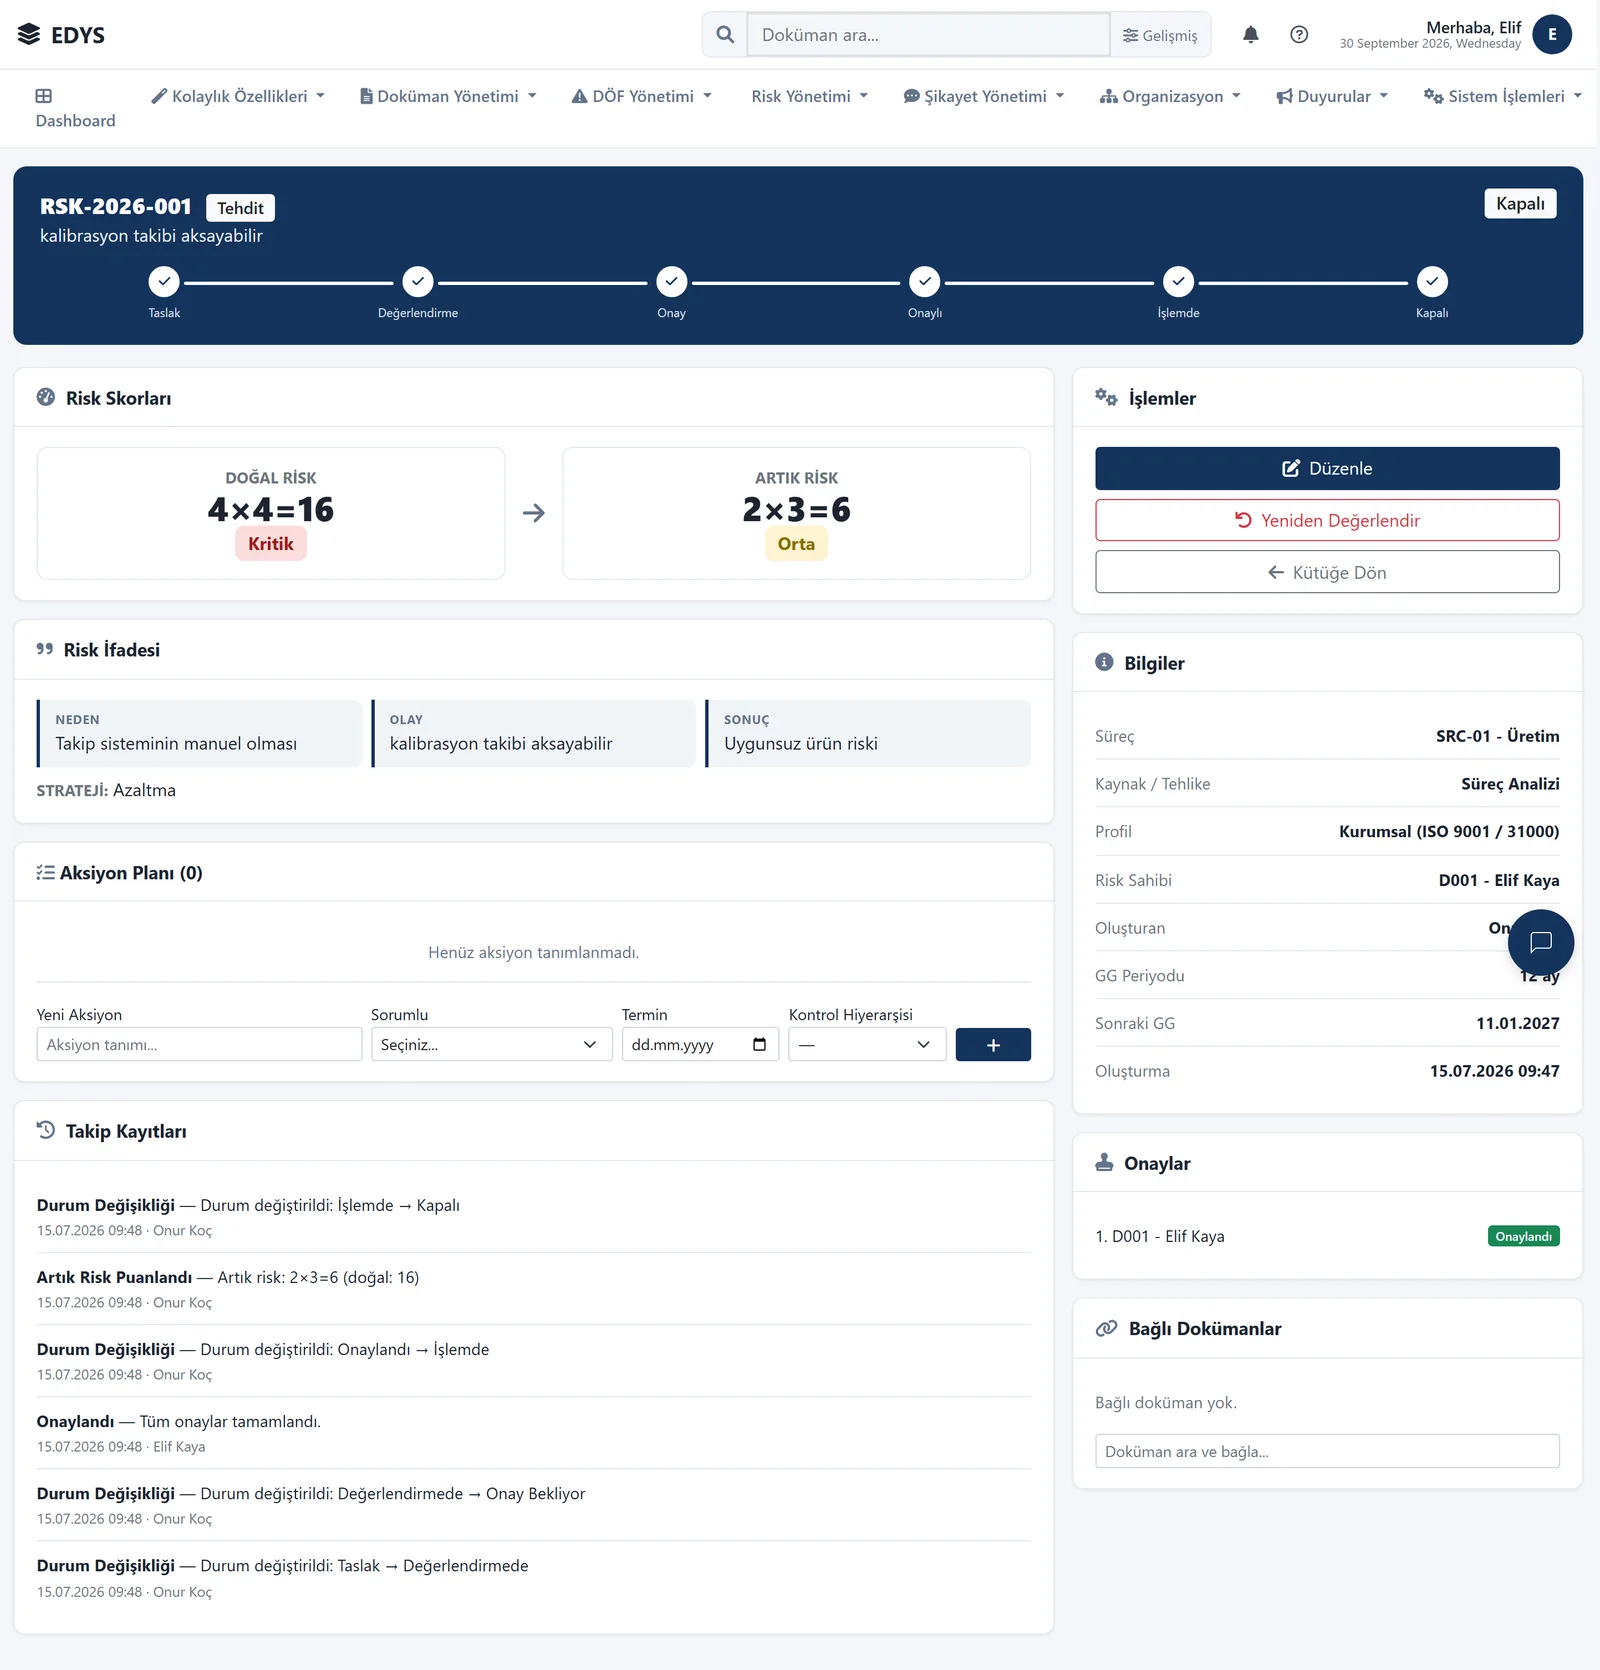Open the Kontrol Hiyerarşisi dropdown
The width and height of the screenshot is (1600, 1670).
(x=867, y=1044)
